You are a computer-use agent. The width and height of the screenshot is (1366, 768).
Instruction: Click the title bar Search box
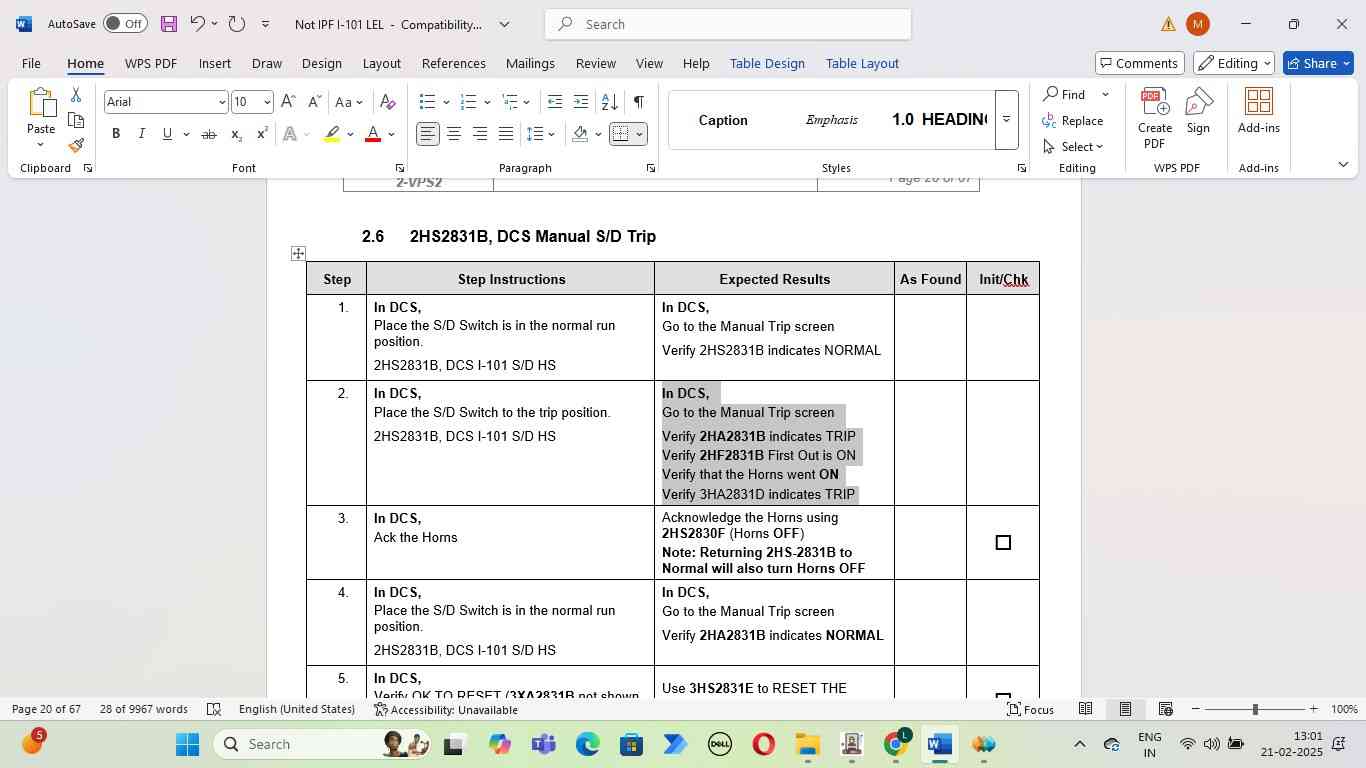[x=728, y=24]
